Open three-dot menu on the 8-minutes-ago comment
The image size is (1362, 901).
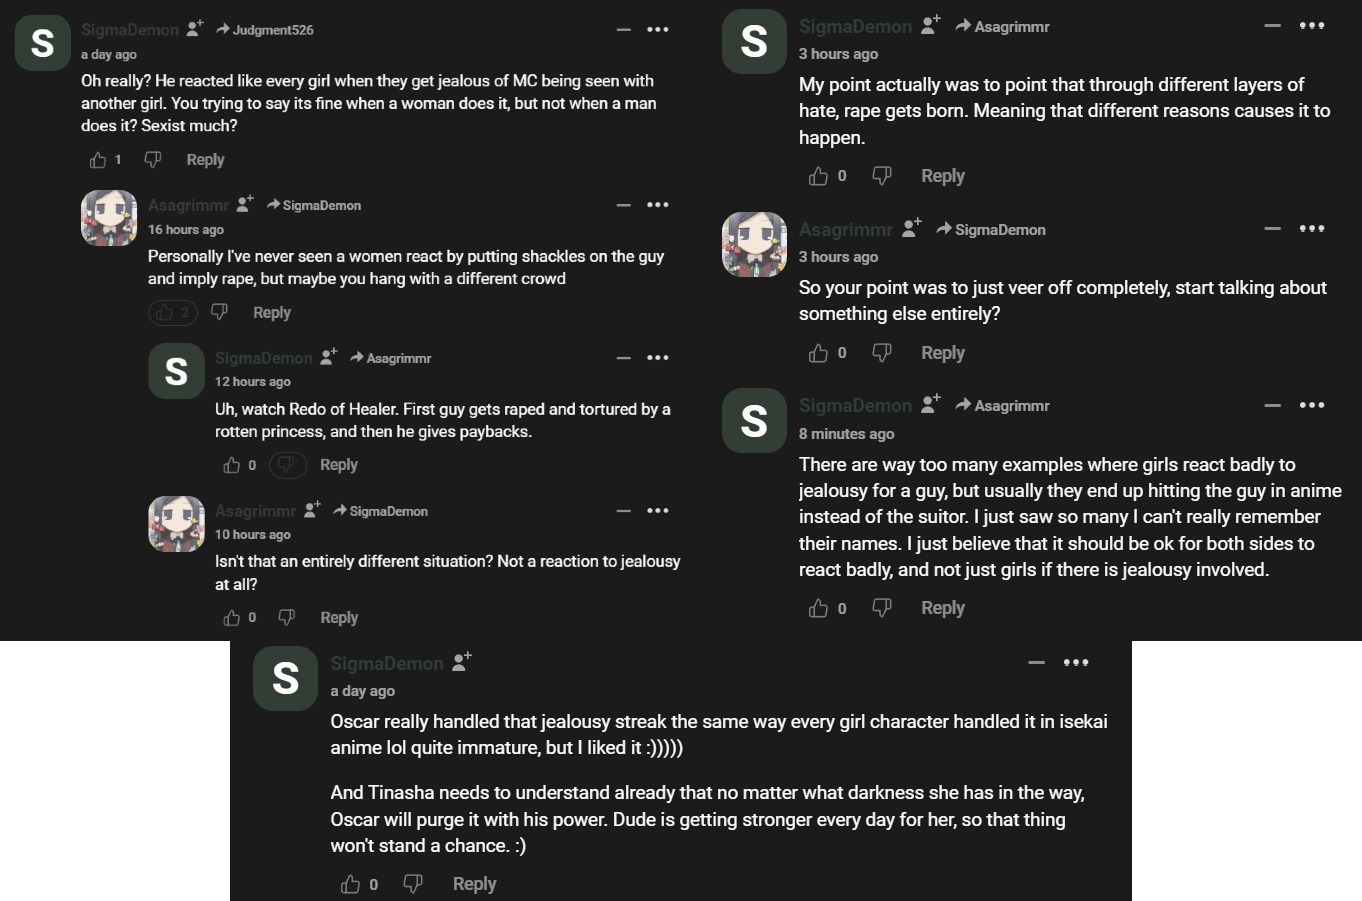coord(1311,405)
